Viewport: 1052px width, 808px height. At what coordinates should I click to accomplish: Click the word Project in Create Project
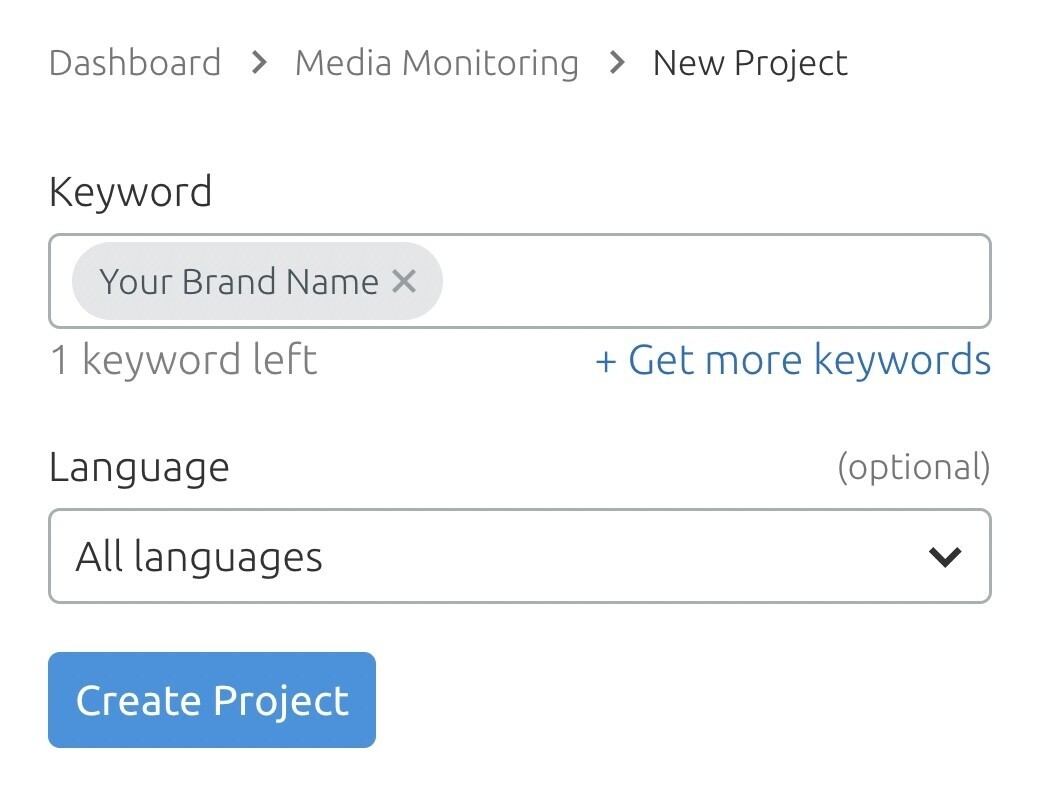(281, 702)
